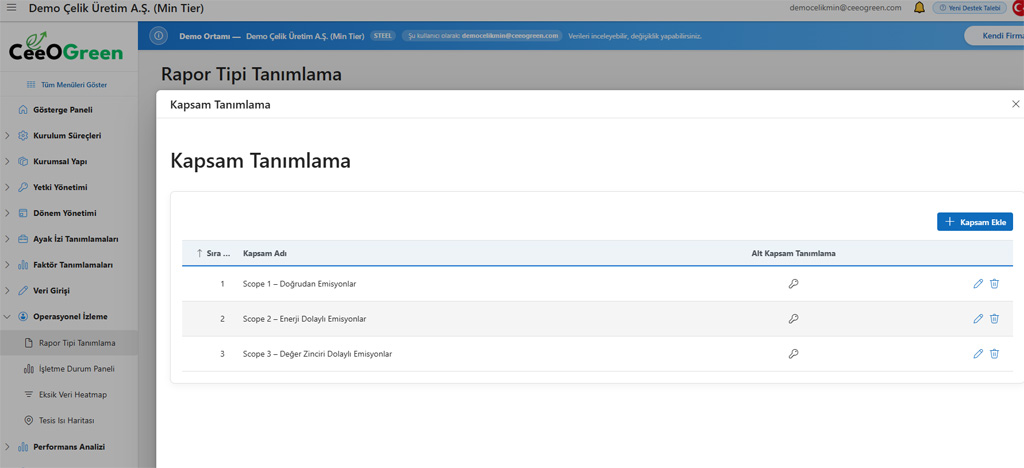Select text Scope 2 – Enerji Dolaylı Emisyonlar
This screenshot has height=468, width=1024.
[304, 319]
